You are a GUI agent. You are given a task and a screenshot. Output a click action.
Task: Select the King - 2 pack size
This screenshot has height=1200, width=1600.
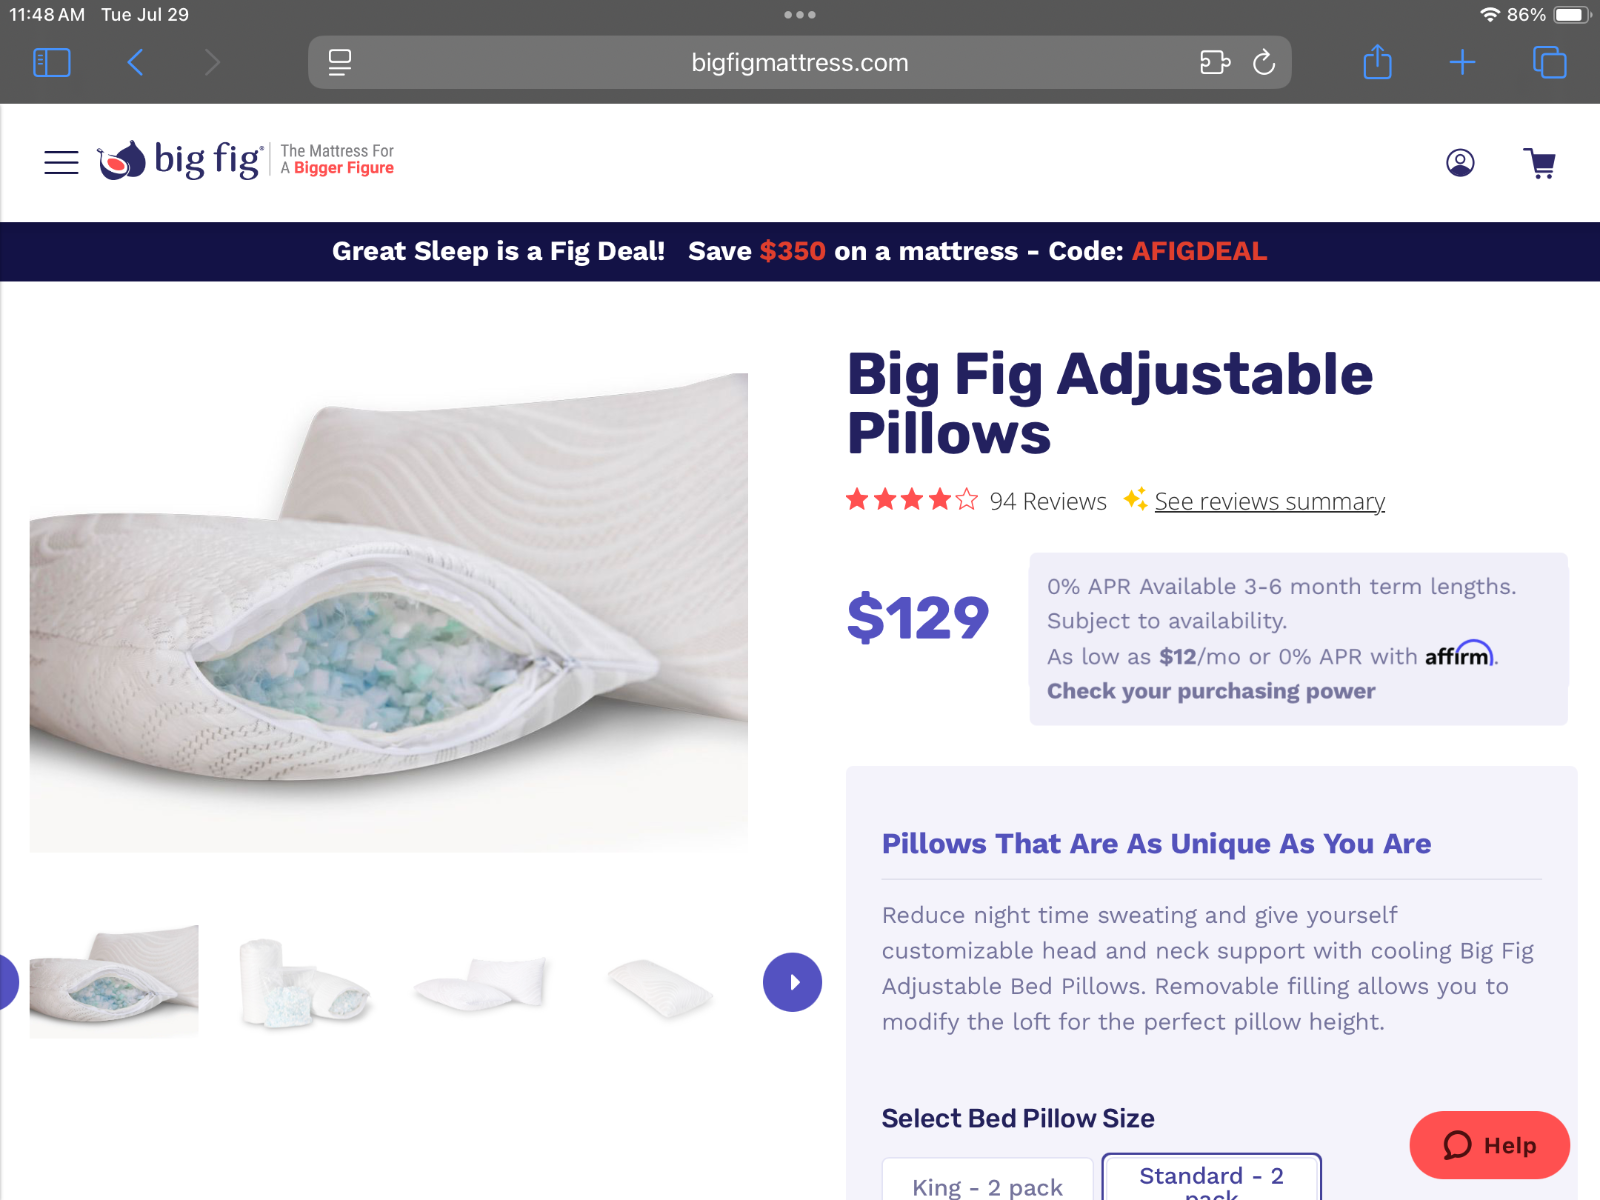coord(987,1180)
